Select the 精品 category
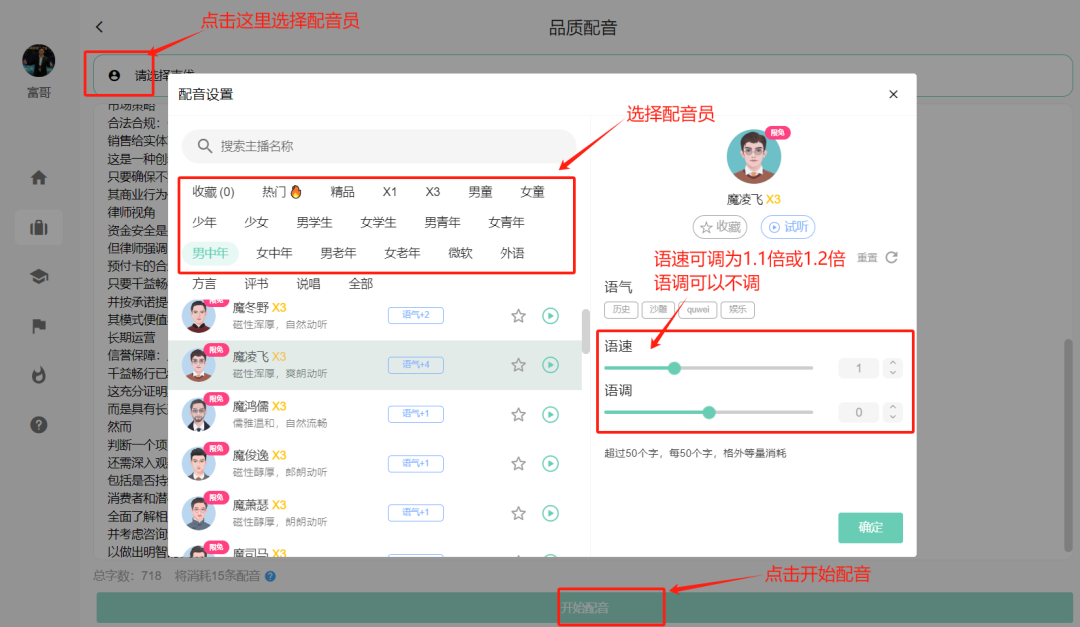This screenshot has width=1080, height=627. pyautogui.click(x=342, y=192)
